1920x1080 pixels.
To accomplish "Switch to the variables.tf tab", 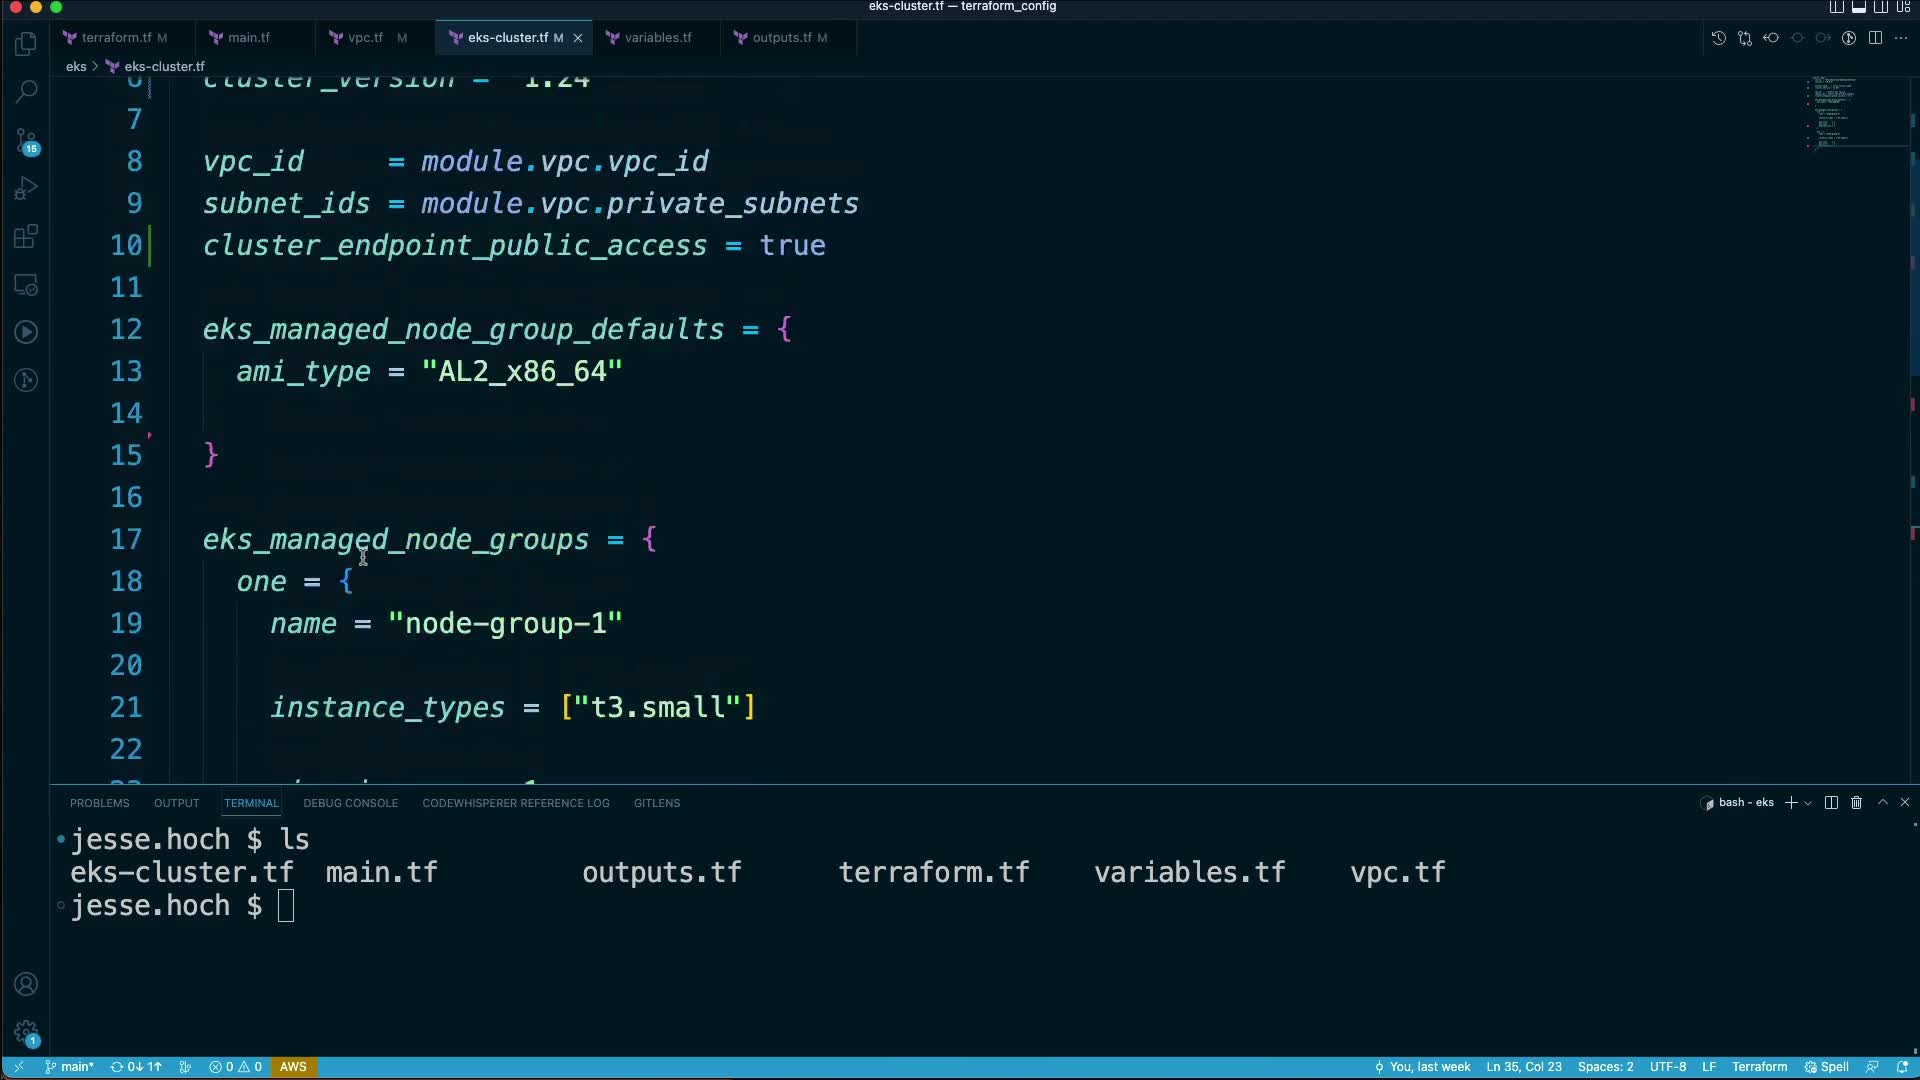I will pyautogui.click(x=657, y=38).
